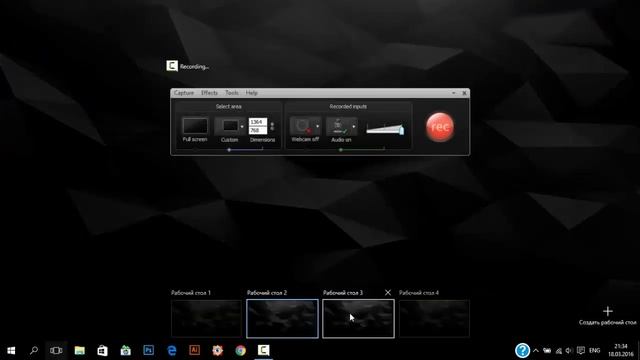
Task: Start recording with the red rec button
Action: (440, 127)
